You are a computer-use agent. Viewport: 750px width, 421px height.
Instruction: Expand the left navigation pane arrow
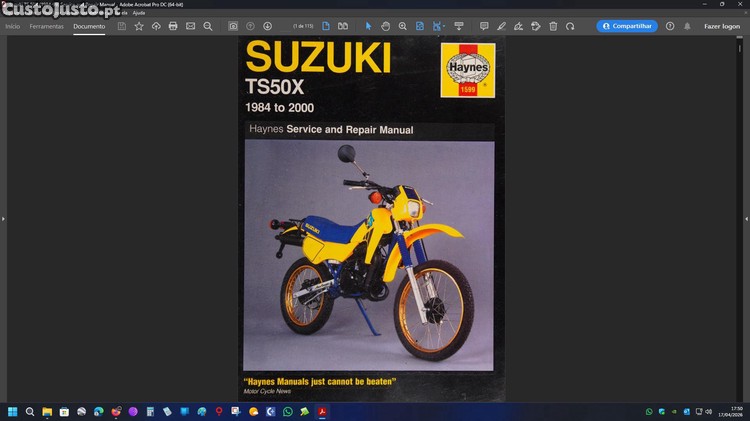[x=3, y=219]
